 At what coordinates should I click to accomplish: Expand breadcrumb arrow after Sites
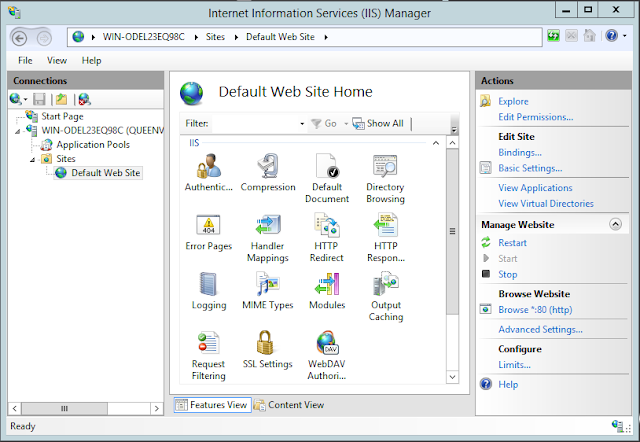coord(236,37)
